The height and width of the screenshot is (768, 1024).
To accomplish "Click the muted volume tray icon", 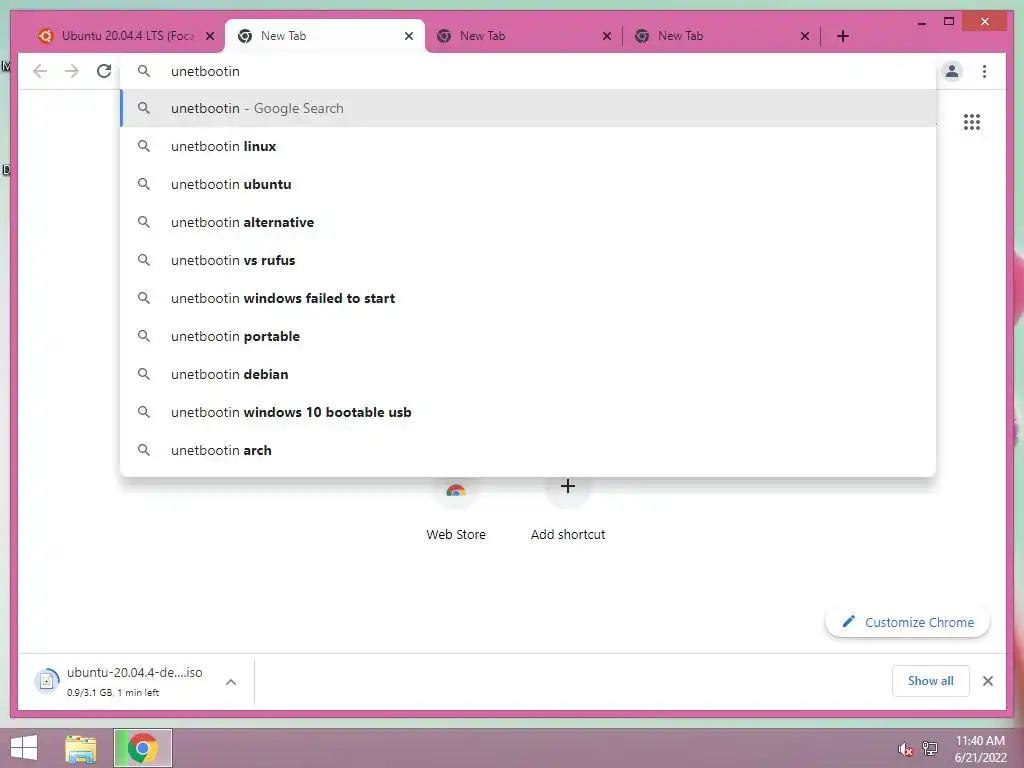I will (x=905, y=749).
